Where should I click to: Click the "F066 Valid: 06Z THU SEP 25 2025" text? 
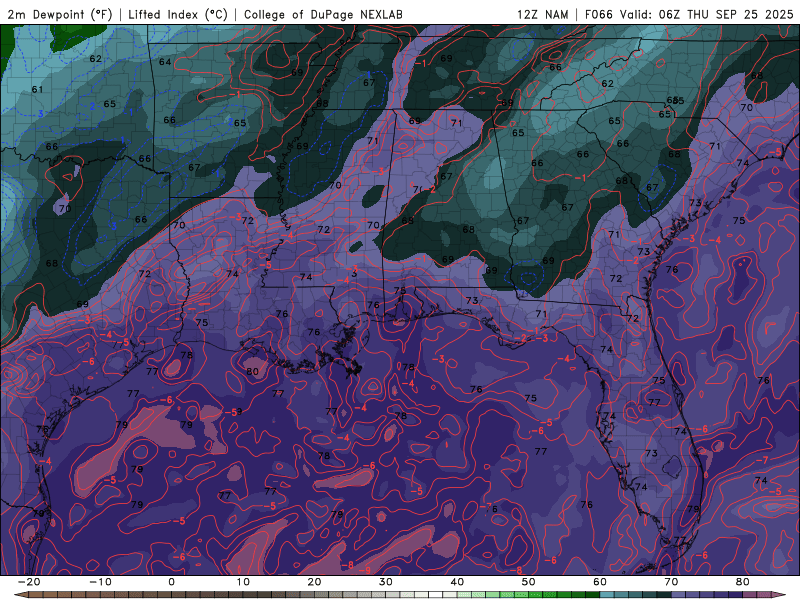coord(689,15)
